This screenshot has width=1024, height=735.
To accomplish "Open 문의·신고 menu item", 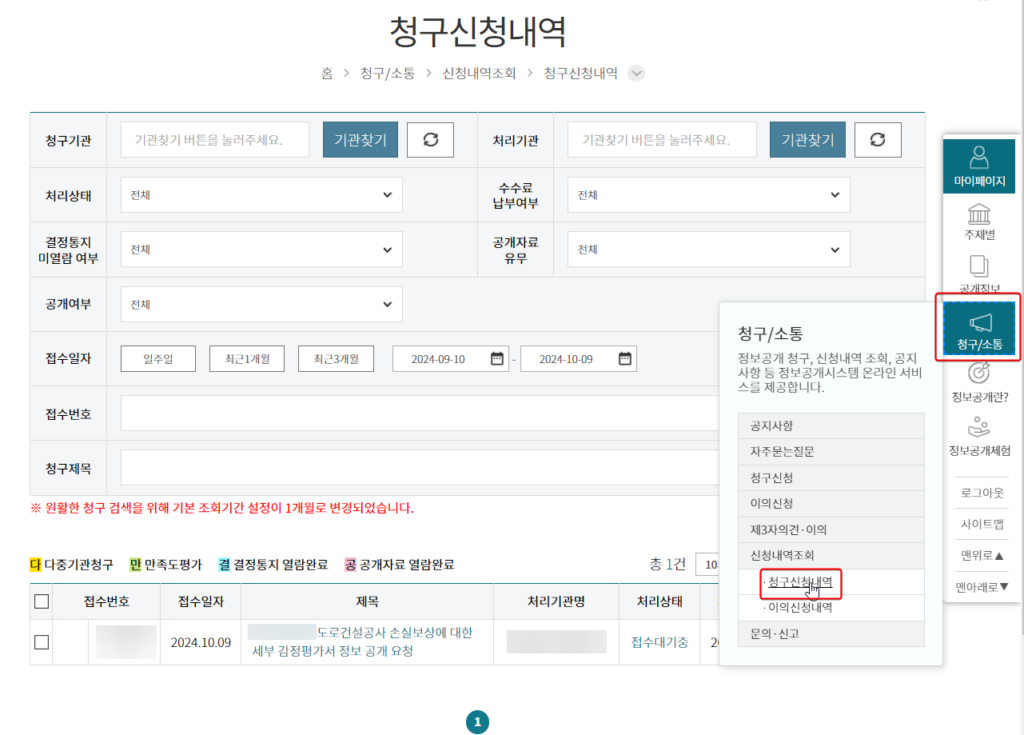I will coord(831,634).
